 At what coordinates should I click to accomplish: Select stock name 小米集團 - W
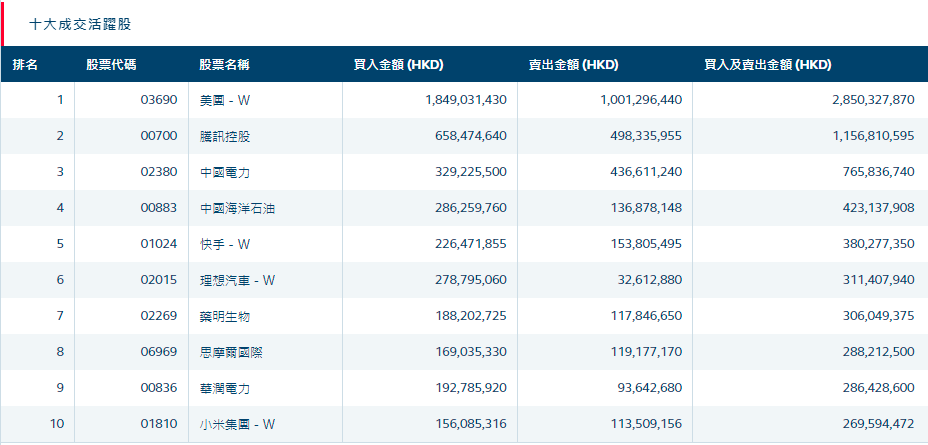coord(238,424)
